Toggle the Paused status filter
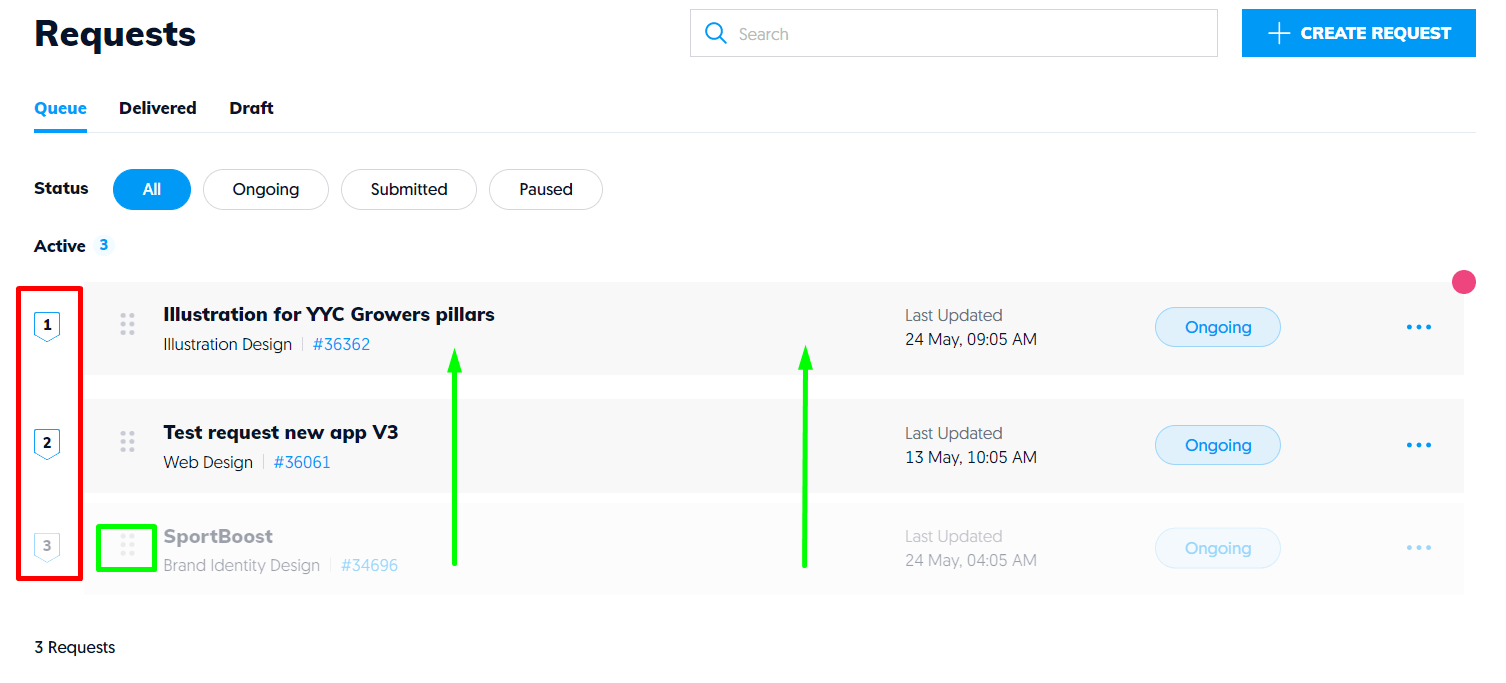The width and height of the screenshot is (1506, 683). (x=545, y=189)
